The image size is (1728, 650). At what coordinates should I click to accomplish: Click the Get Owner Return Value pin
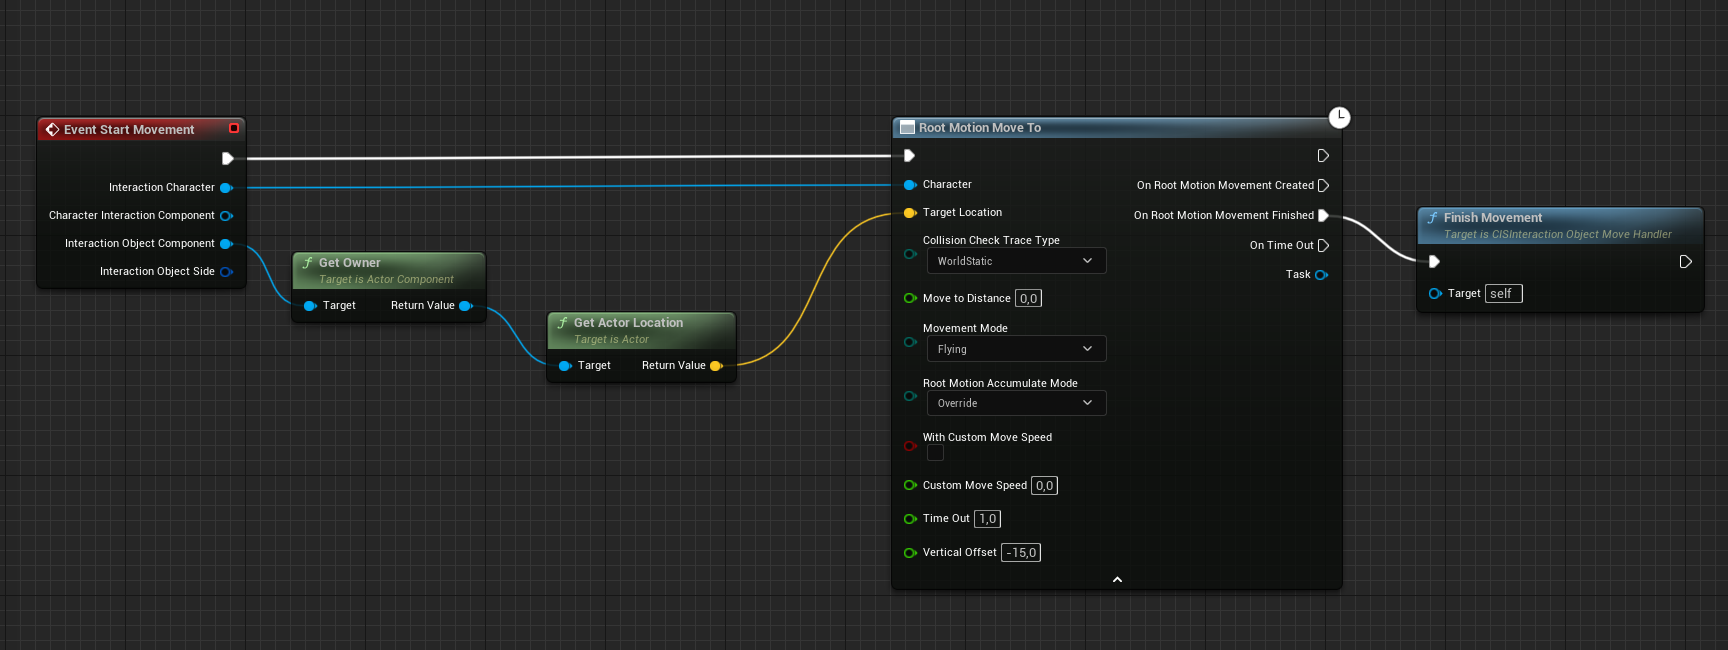coord(465,306)
